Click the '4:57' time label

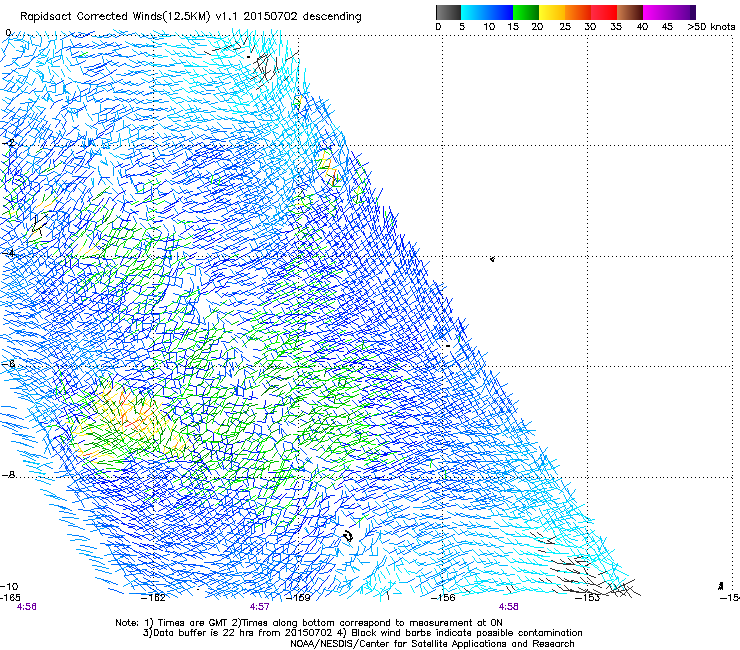click(x=260, y=607)
